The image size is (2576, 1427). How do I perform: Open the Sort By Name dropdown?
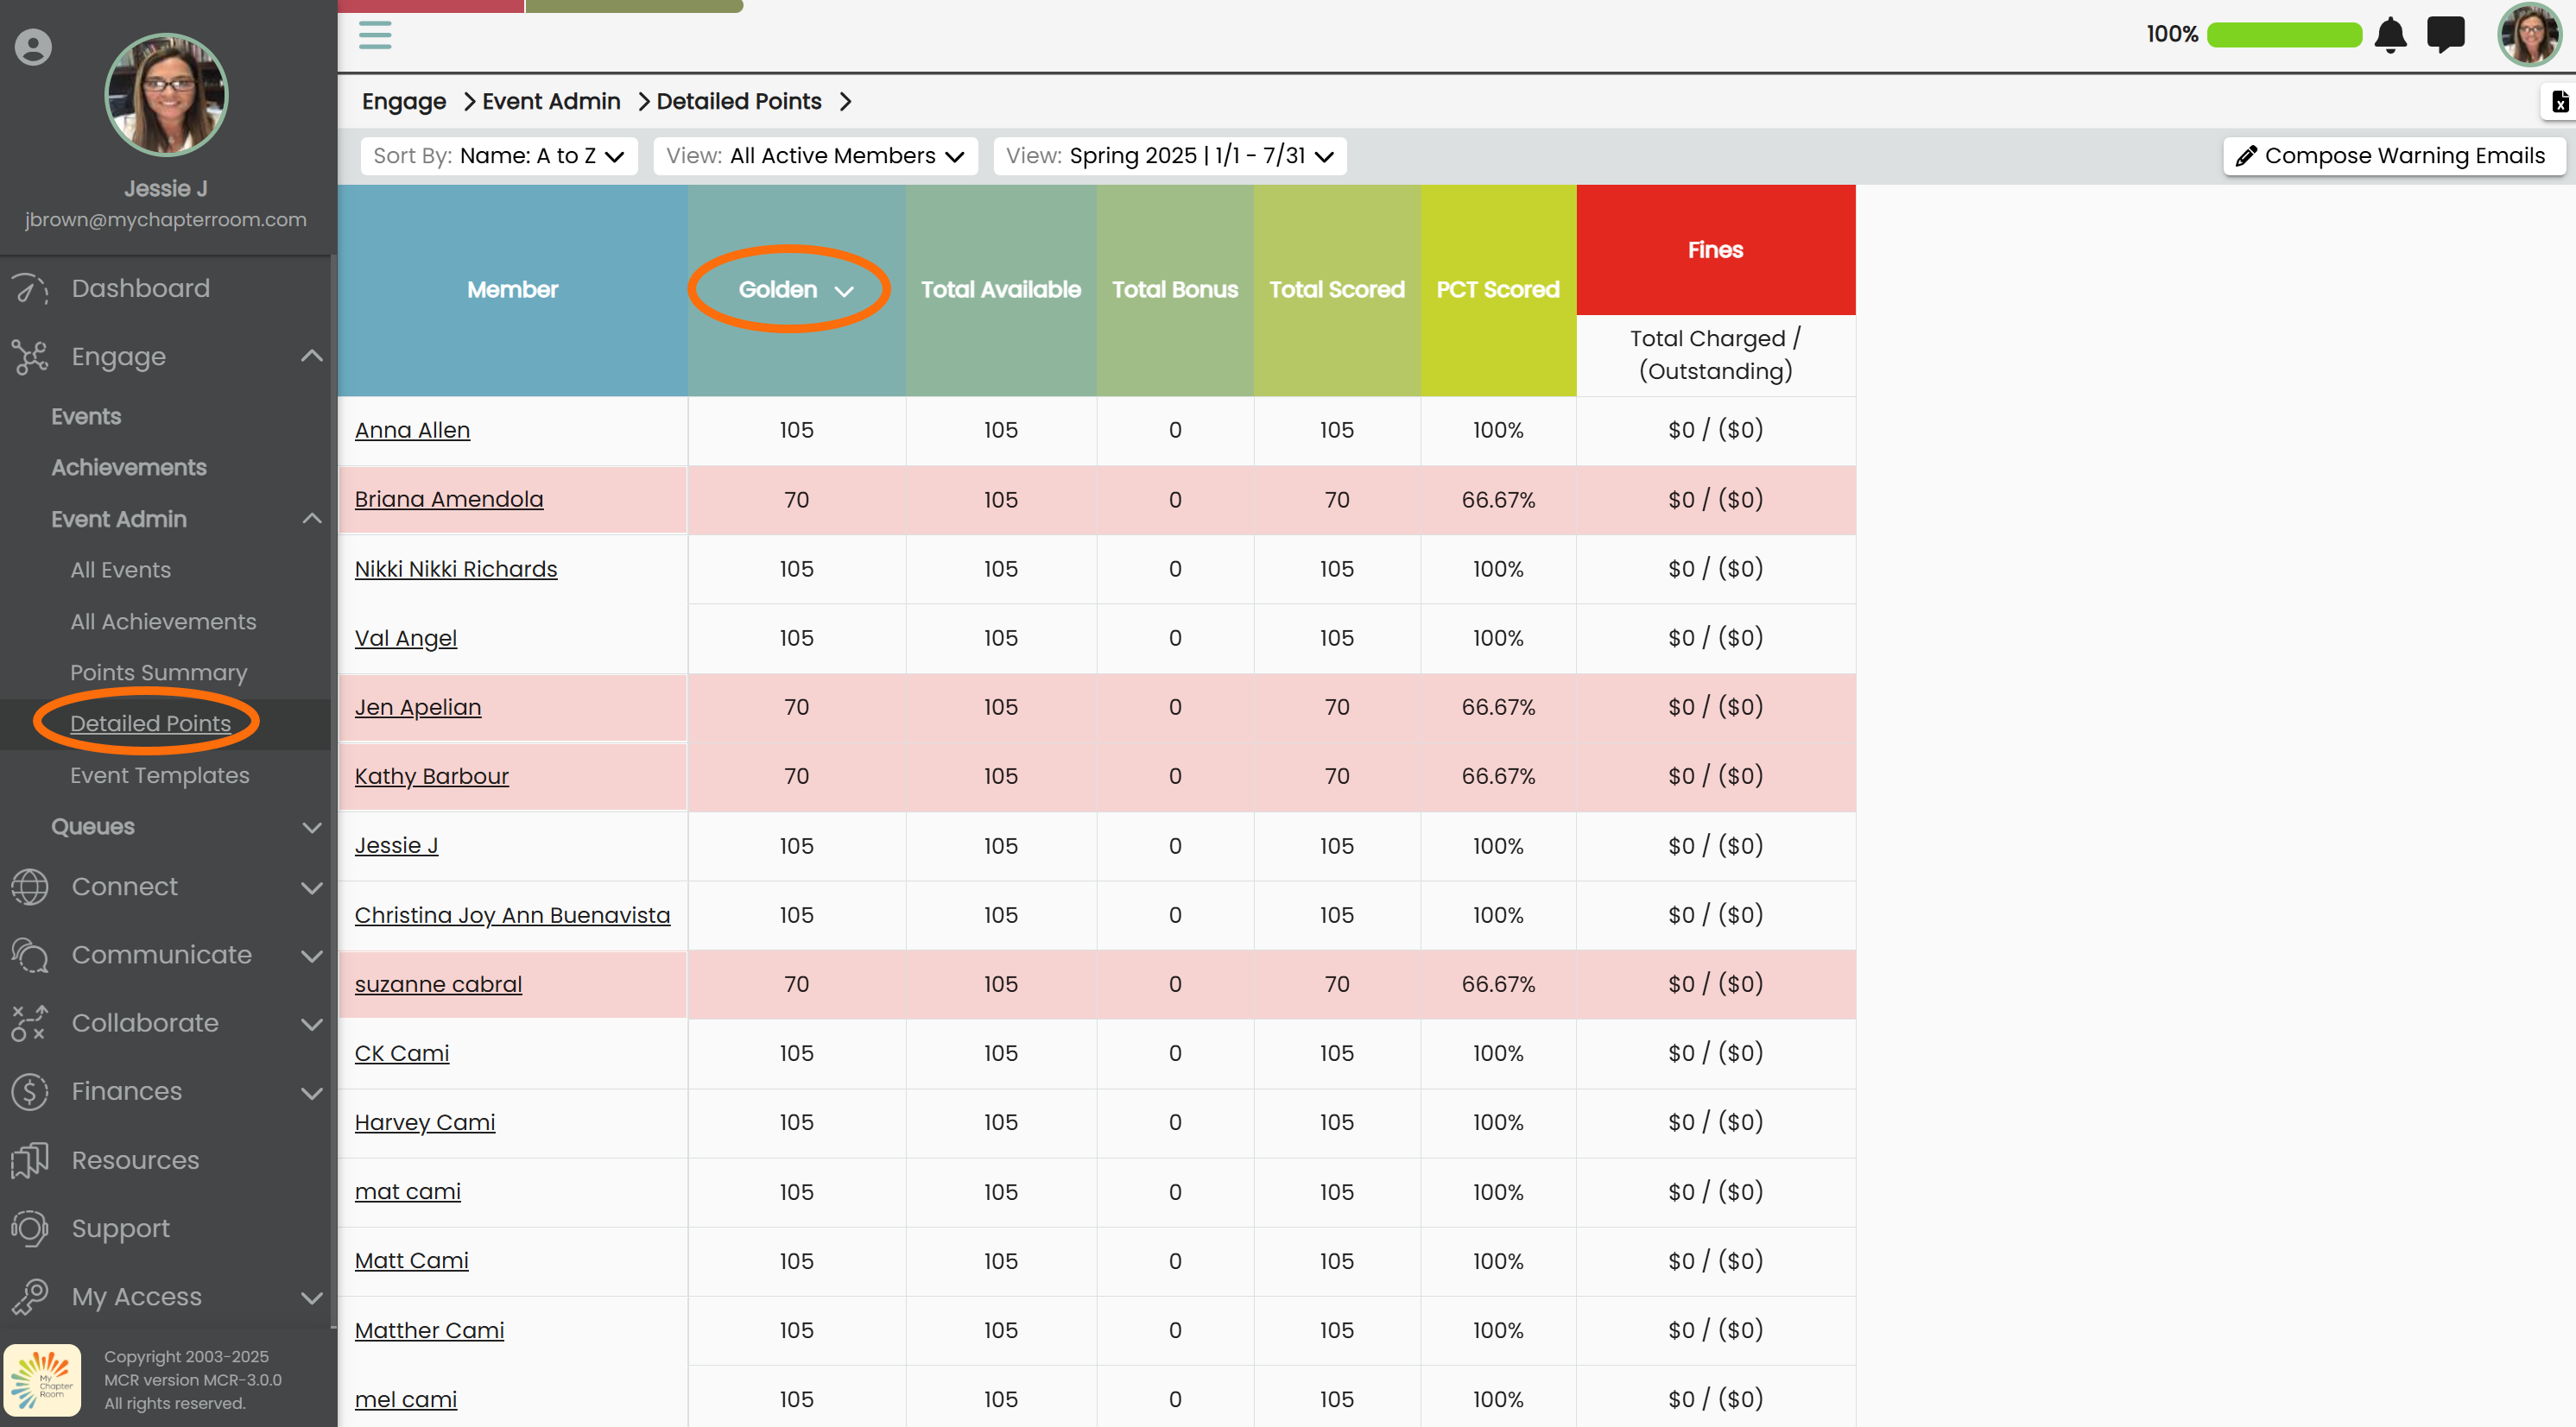coord(499,156)
